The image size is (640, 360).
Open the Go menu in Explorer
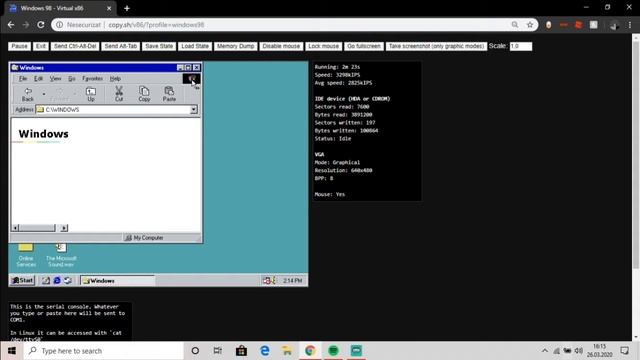72,78
